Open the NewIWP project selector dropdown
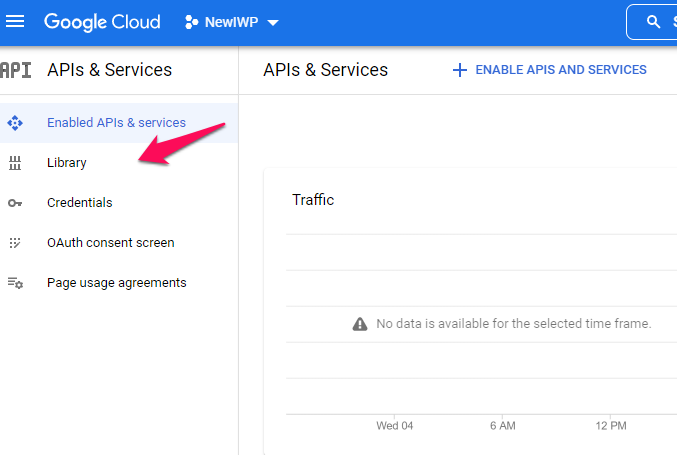This screenshot has height=455, width=677. pos(232,22)
